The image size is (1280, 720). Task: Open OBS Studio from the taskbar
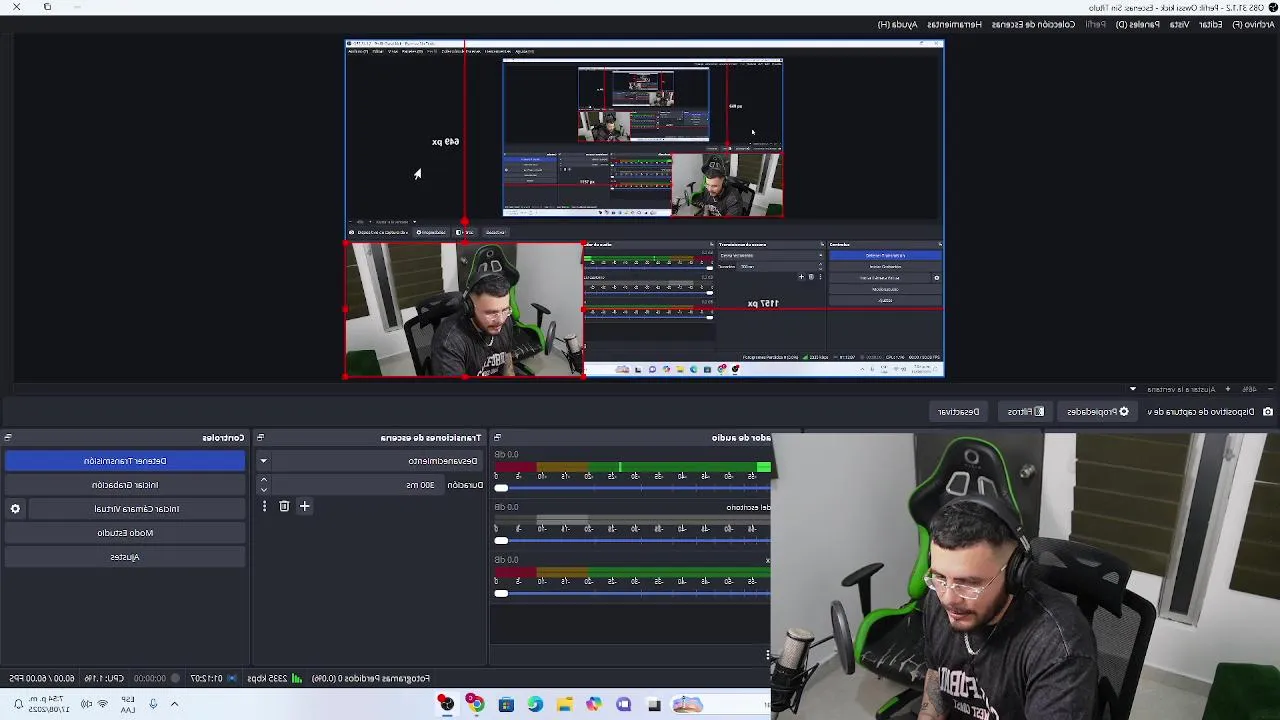446,704
